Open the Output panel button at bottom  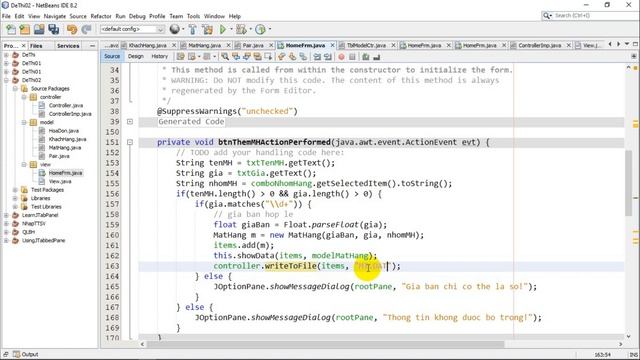coord(26,354)
